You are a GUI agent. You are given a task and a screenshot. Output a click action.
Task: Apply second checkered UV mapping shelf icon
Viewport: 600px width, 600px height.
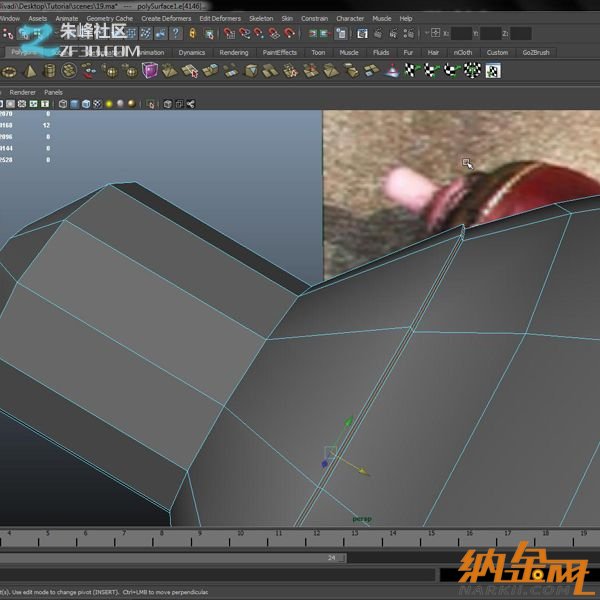432,71
